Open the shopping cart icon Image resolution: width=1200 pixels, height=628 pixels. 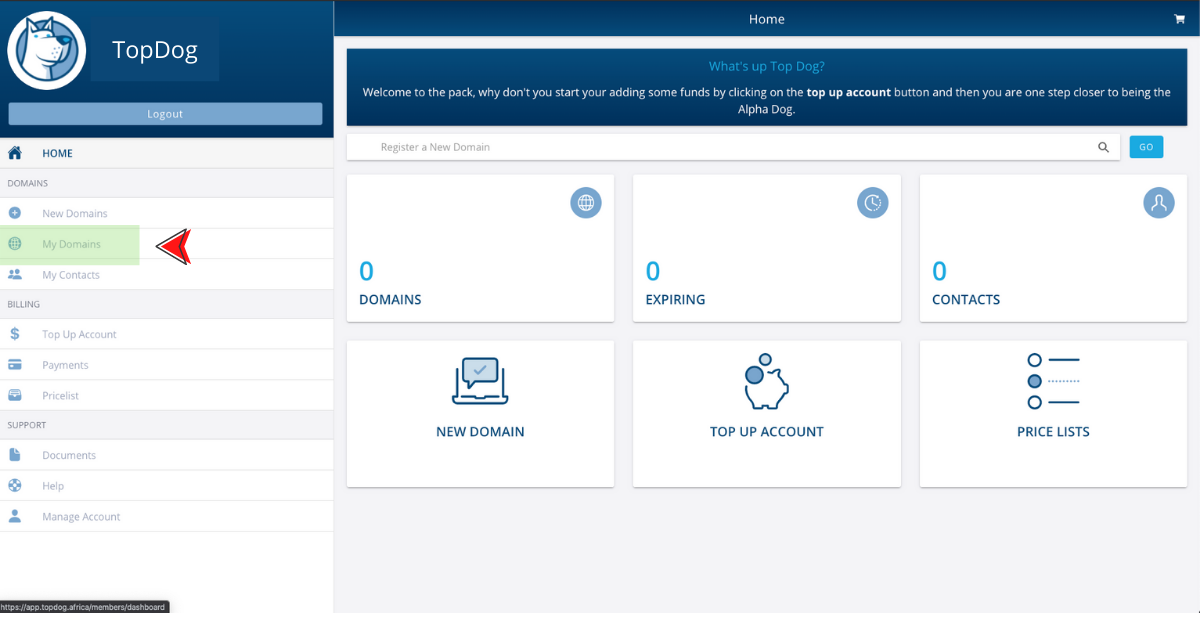[1179, 19]
